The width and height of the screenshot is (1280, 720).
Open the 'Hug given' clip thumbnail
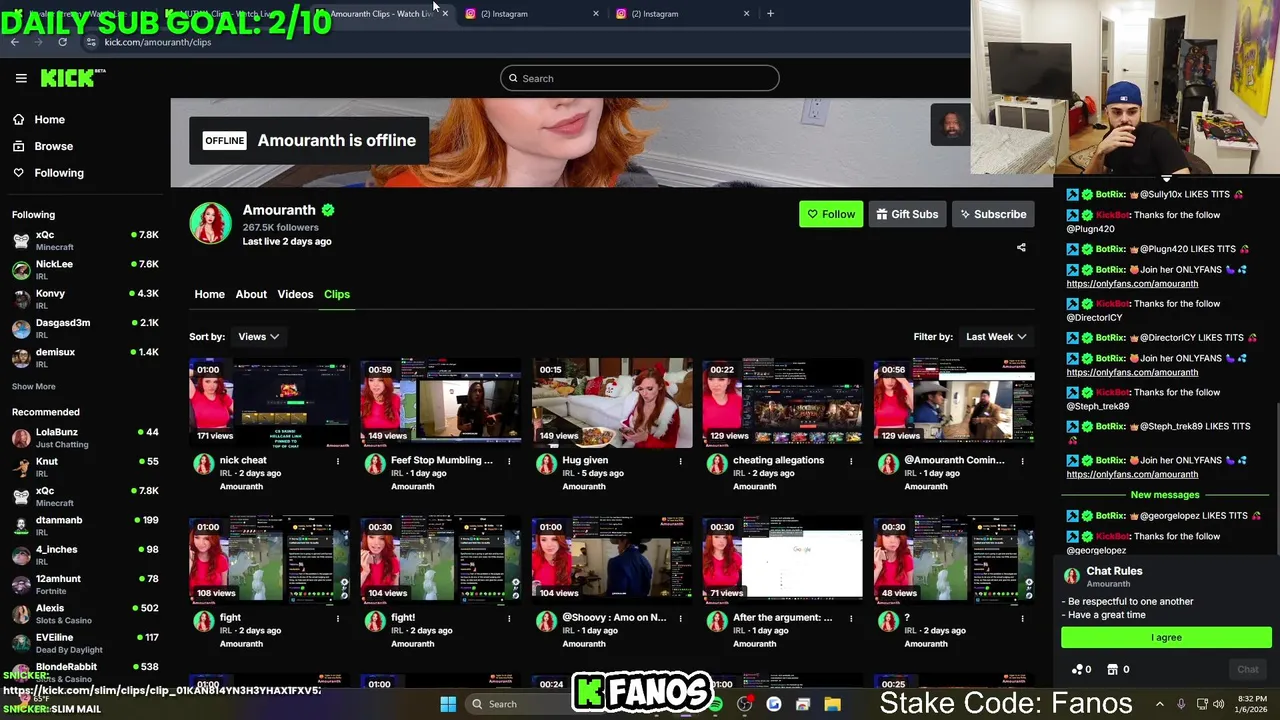click(611, 403)
